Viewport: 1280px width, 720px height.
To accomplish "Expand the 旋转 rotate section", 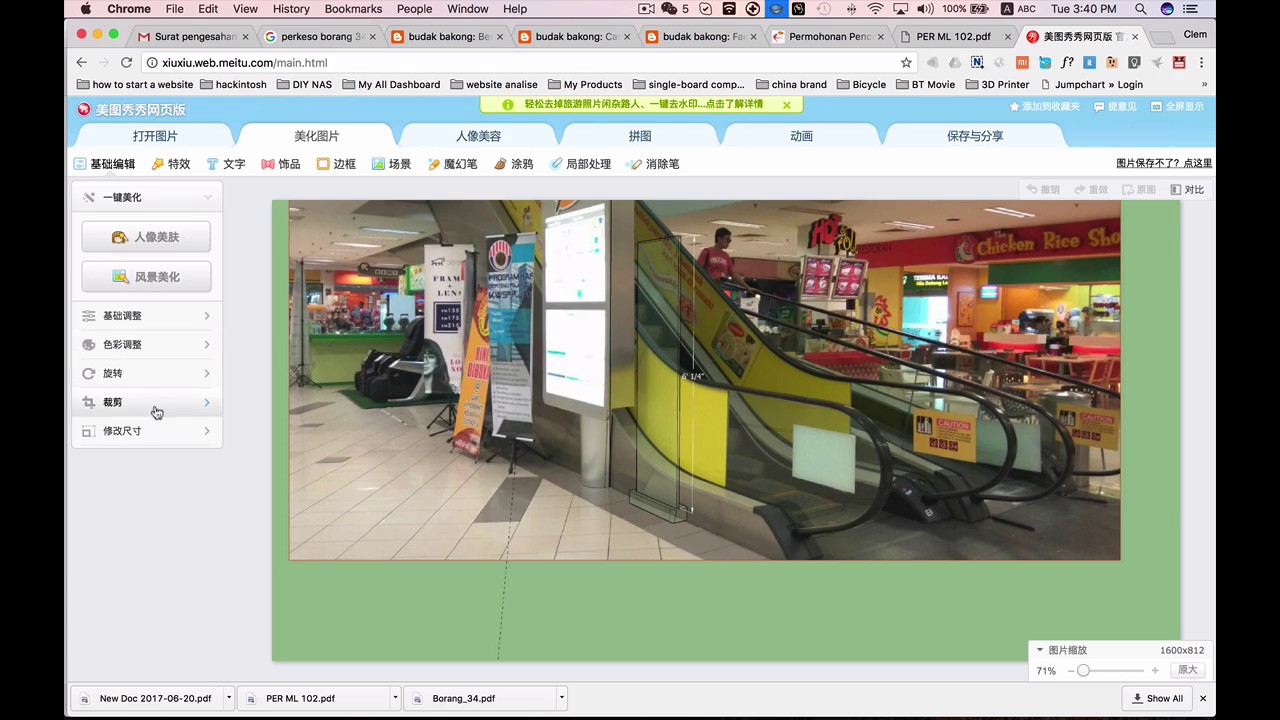I will (147, 374).
